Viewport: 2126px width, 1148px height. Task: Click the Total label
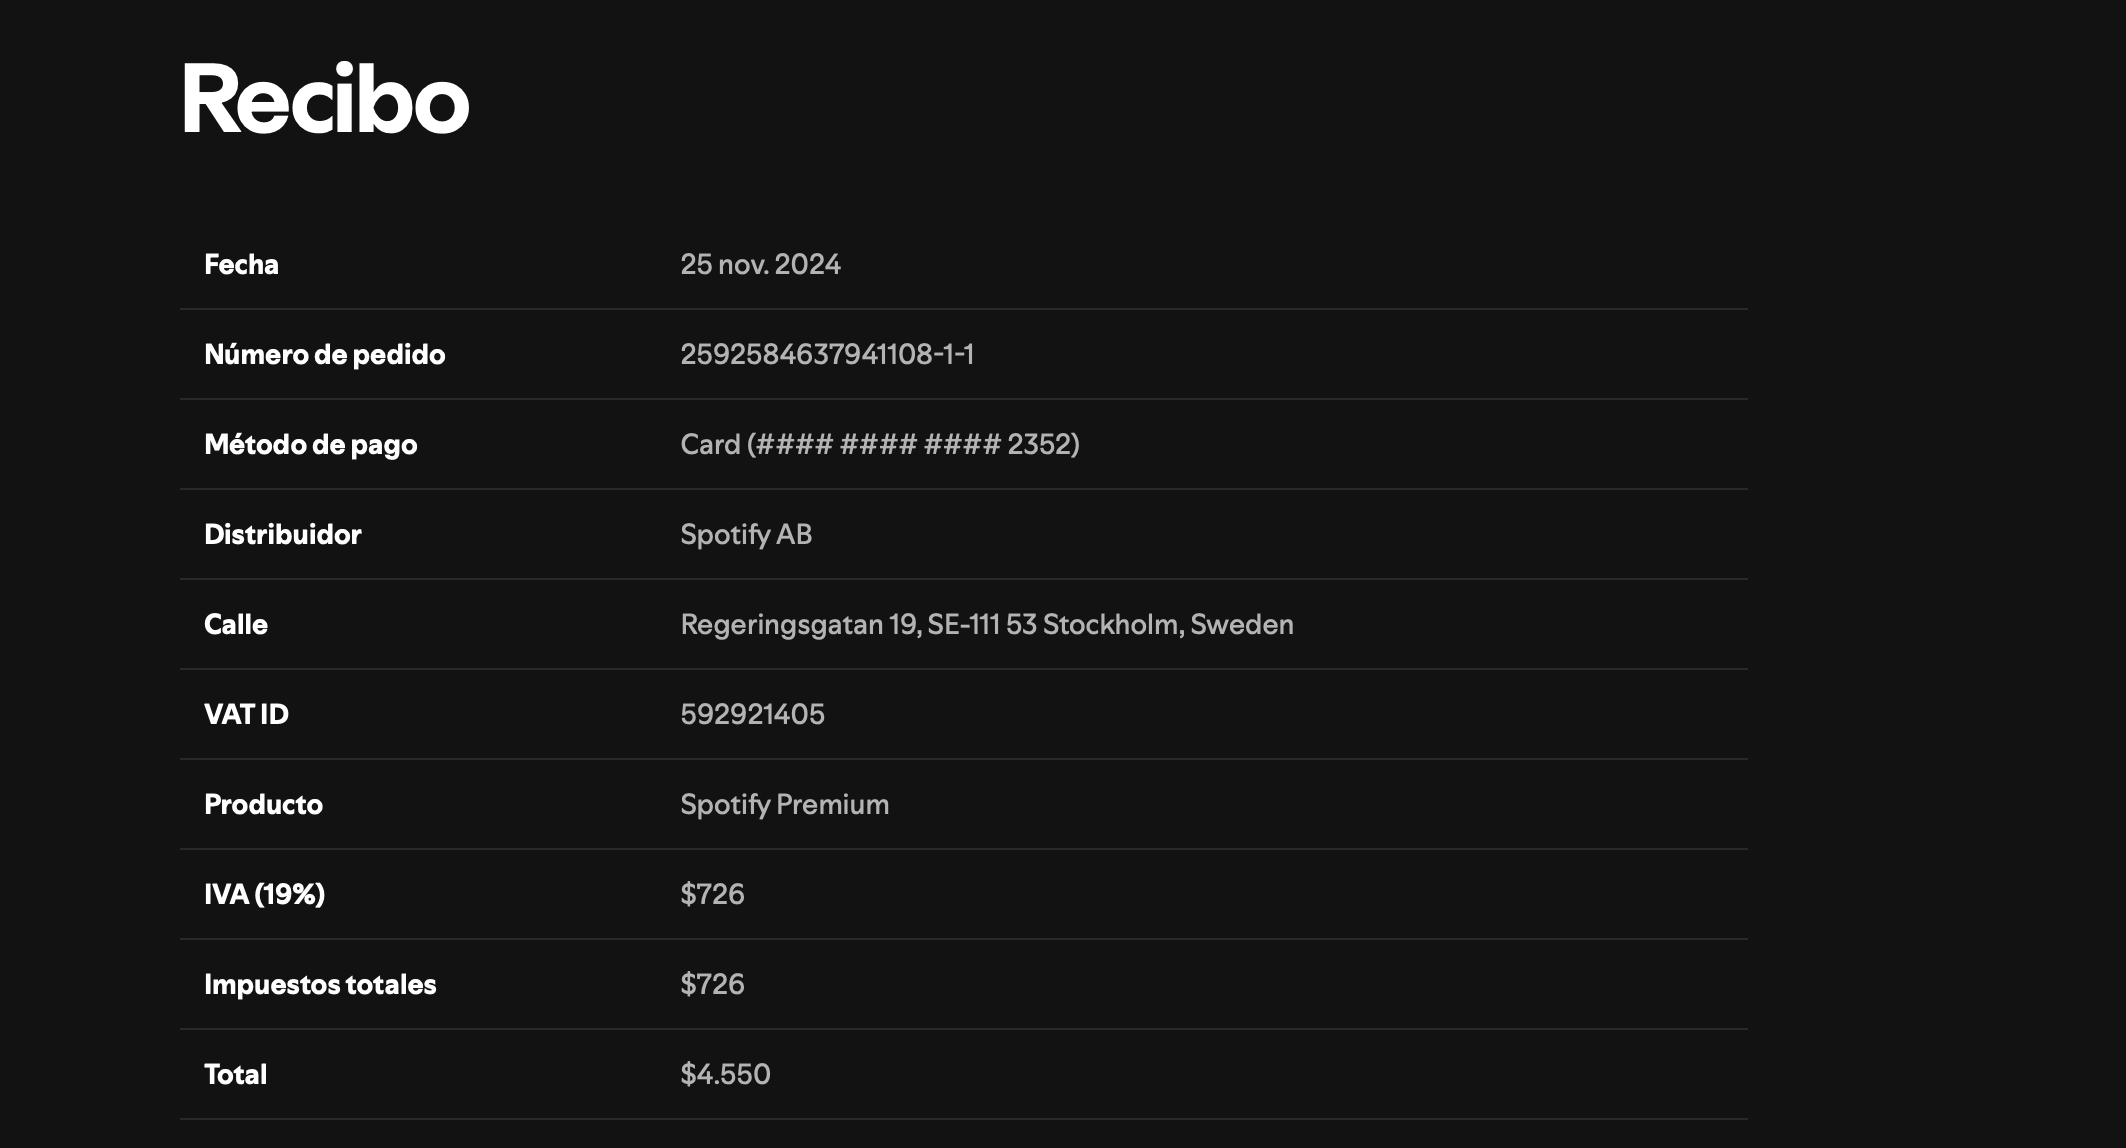pyautogui.click(x=235, y=1074)
